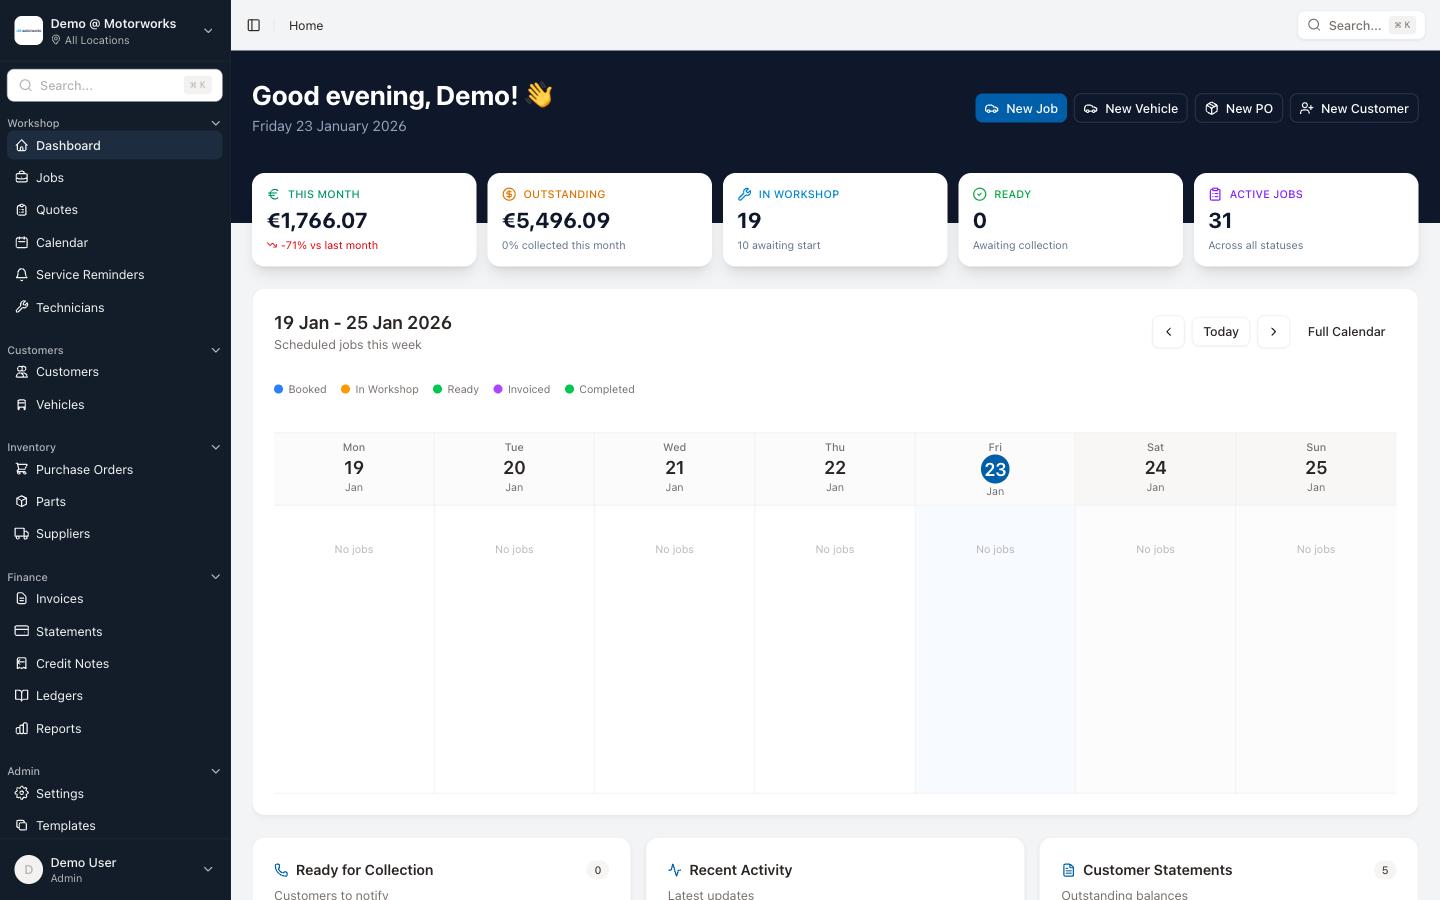Open the Full Calendar link
The width and height of the screenshot is (1440, 900).
click(x=1346, y=331)
